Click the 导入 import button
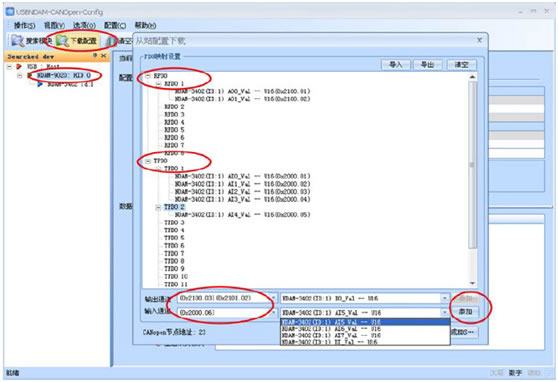The width and height of the screenshot is (558, 382). point(396,64)
